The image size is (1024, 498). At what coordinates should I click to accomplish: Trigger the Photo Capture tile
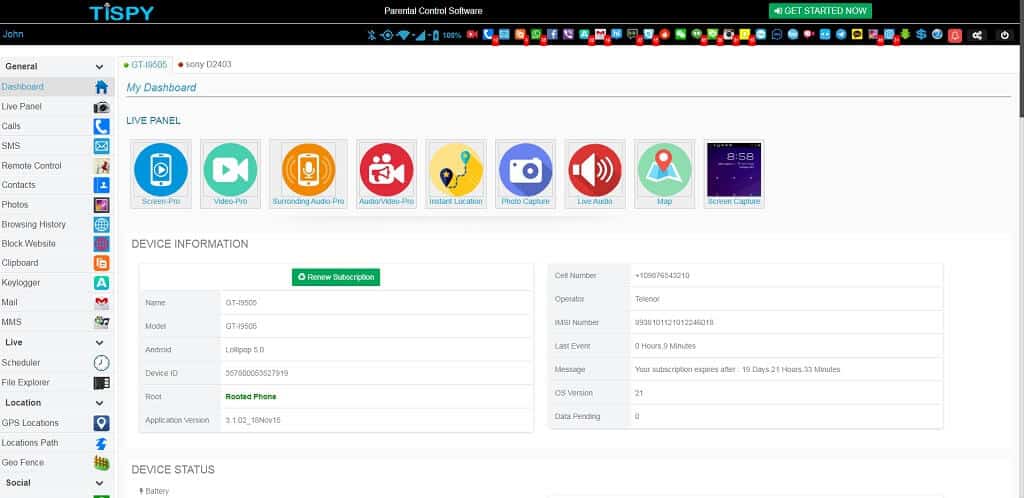pos(526,174)
